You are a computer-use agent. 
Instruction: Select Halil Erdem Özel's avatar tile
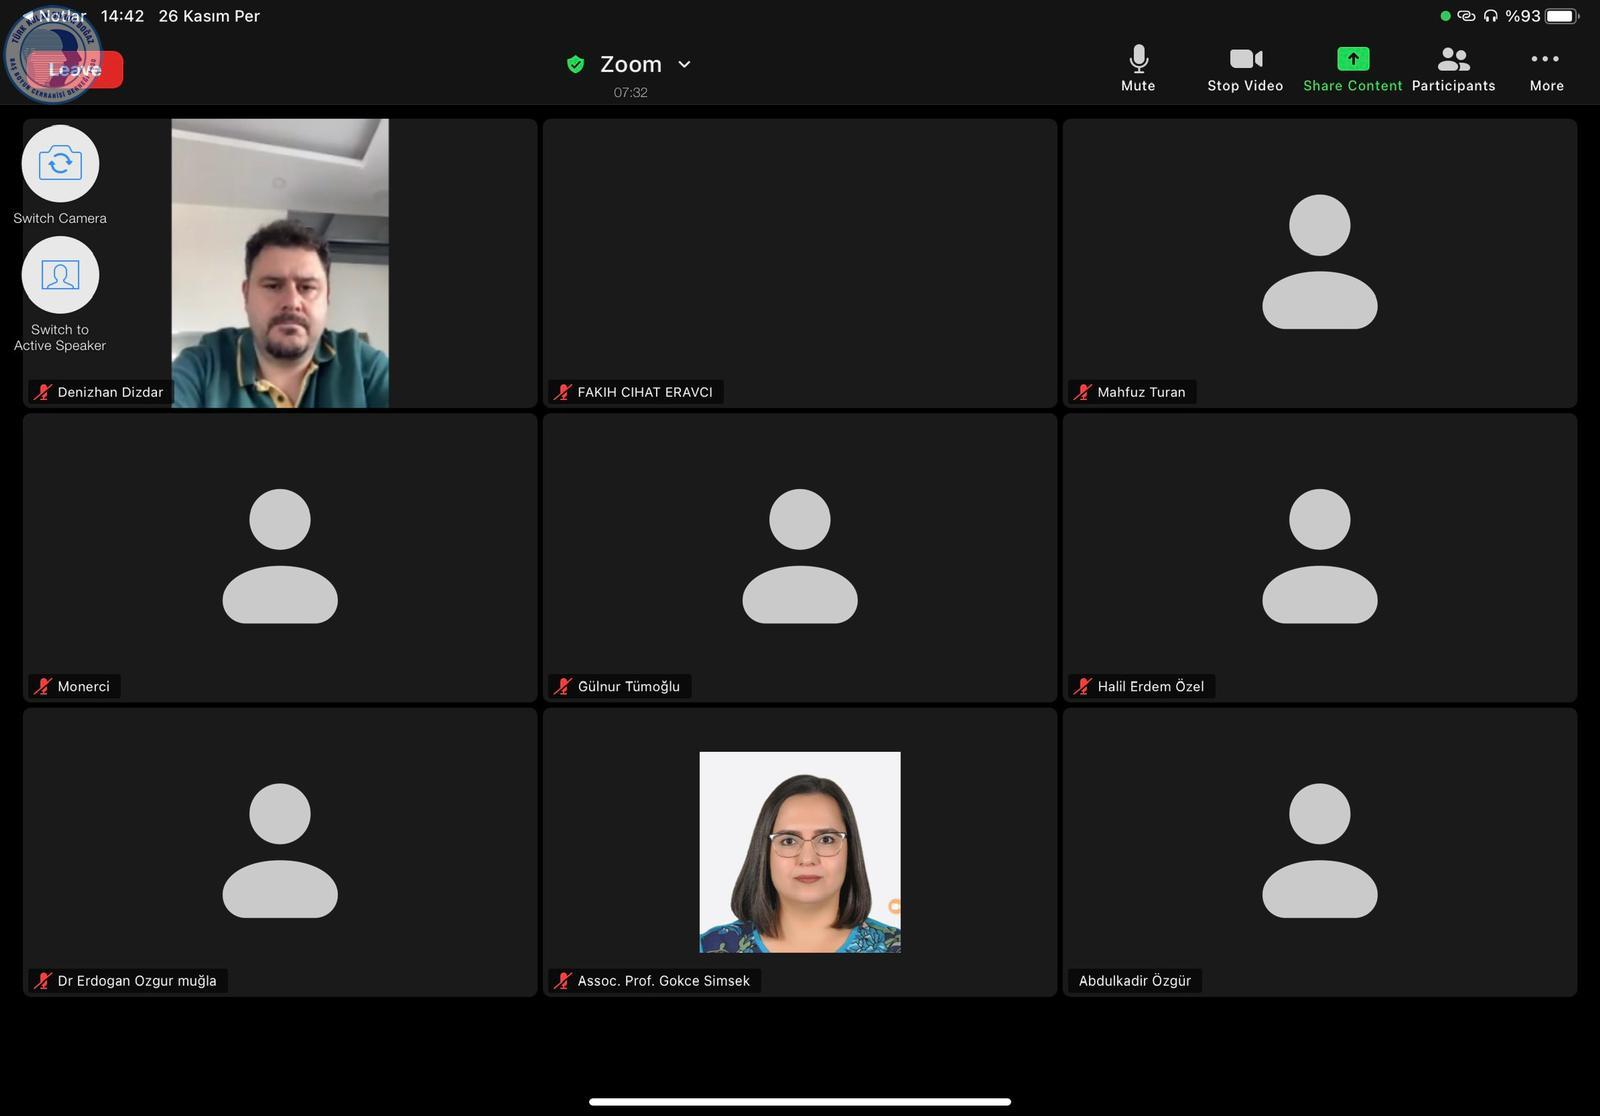click(x=1319, y=557)
